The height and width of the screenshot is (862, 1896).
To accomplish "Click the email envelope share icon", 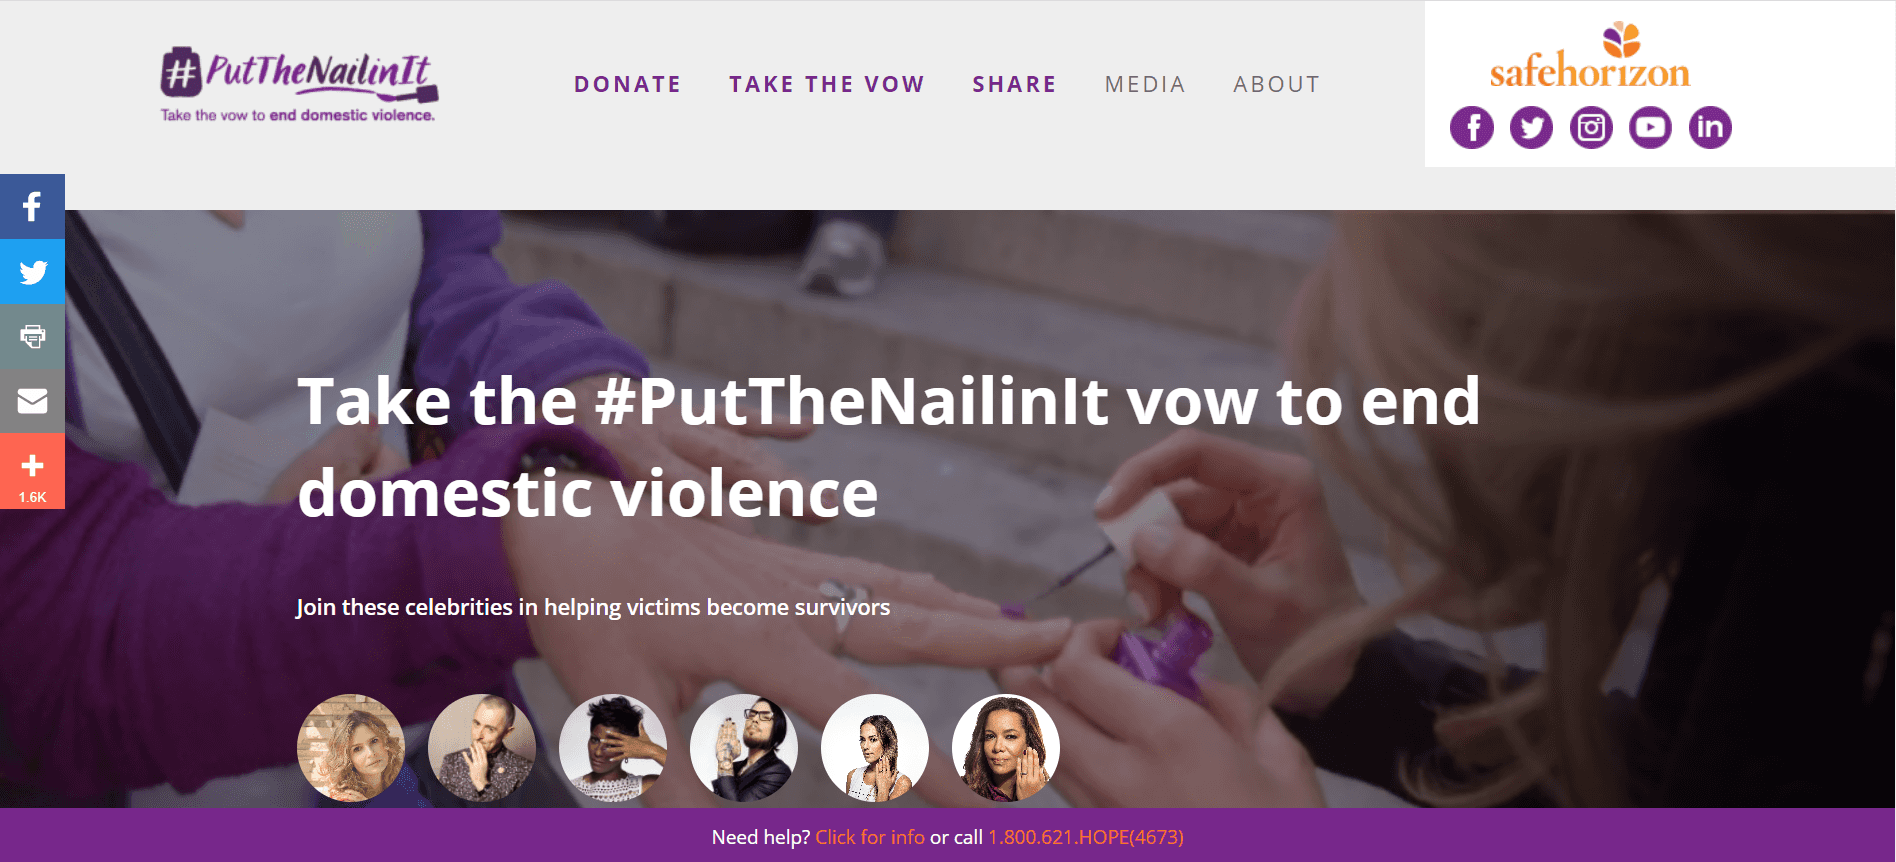I will pos(32,401).
